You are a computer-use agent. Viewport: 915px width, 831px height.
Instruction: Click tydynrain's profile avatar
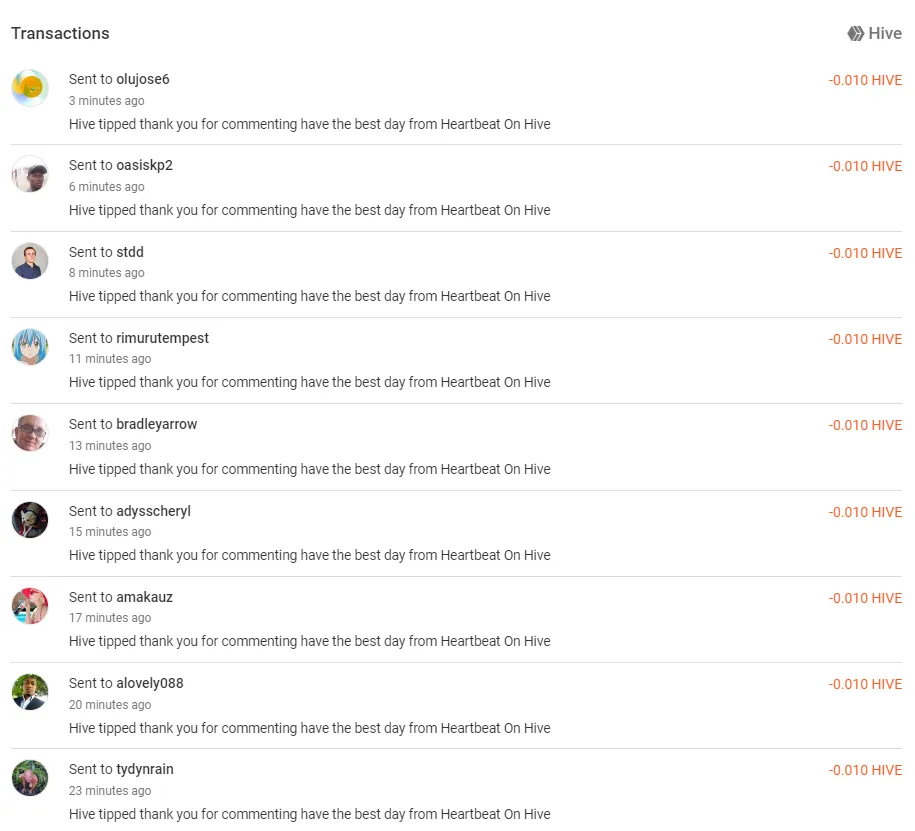point(30,778)
